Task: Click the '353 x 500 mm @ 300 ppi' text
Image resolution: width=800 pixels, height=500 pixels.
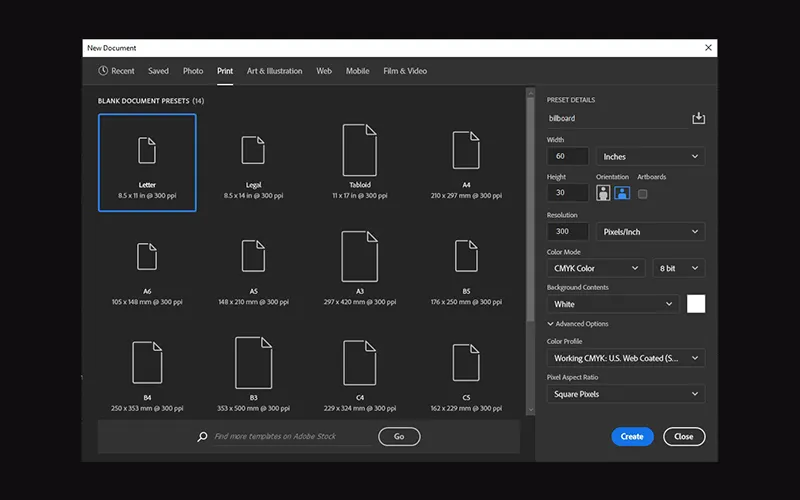Action: click(x=253, y=409)
